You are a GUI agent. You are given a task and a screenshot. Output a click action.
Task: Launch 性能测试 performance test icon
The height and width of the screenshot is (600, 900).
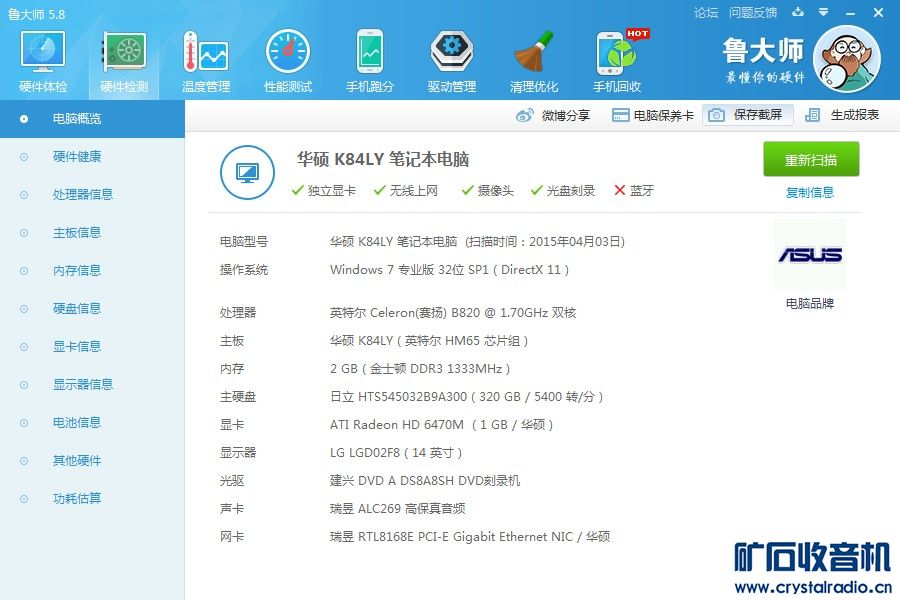[288, 62]
